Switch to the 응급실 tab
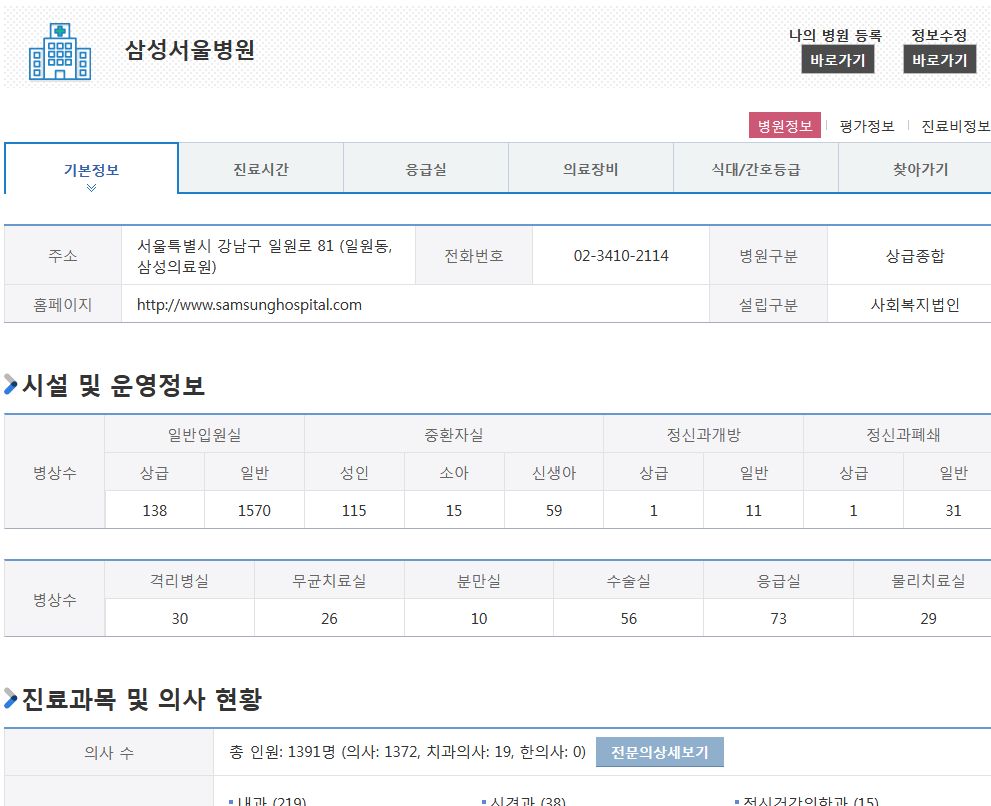 pos(426,169)
